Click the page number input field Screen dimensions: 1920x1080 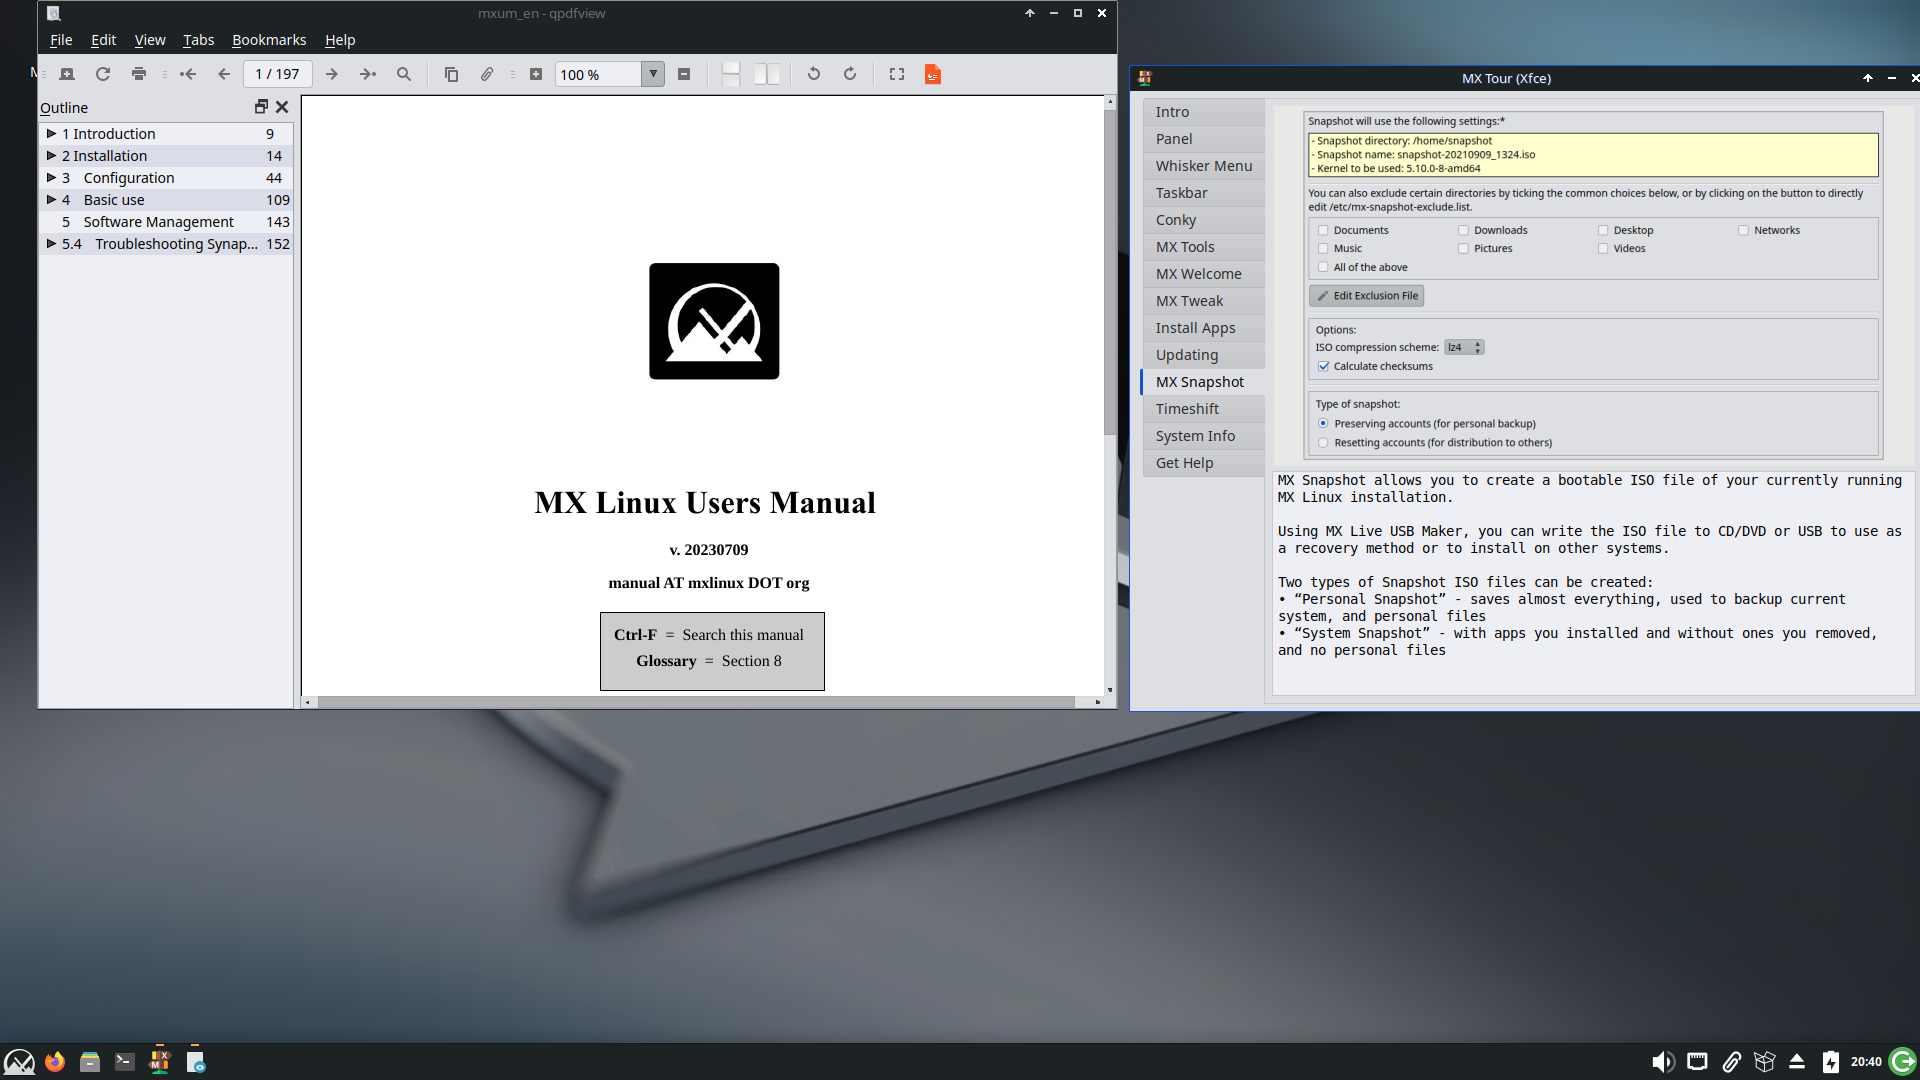click(x=277, y=74)
